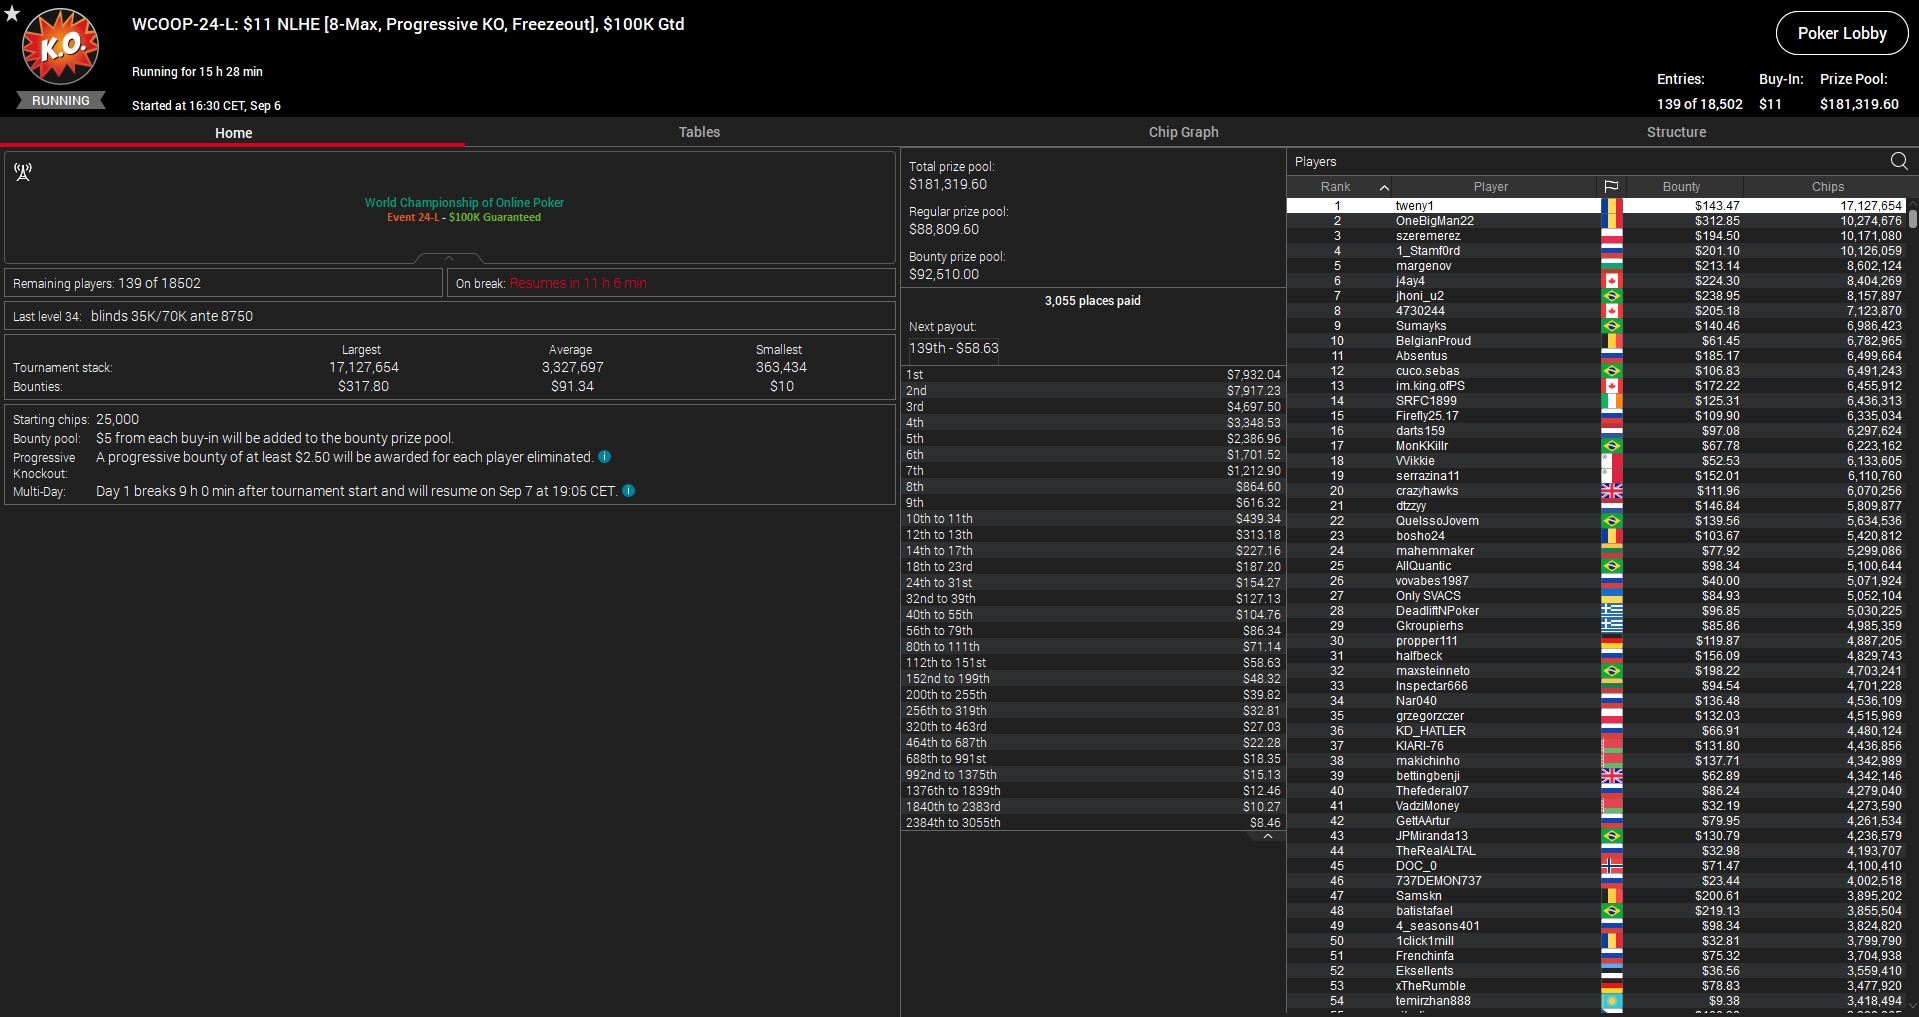Click the broadcast antenna icon
This screenshot has height=1017, width=1919.
23,172
